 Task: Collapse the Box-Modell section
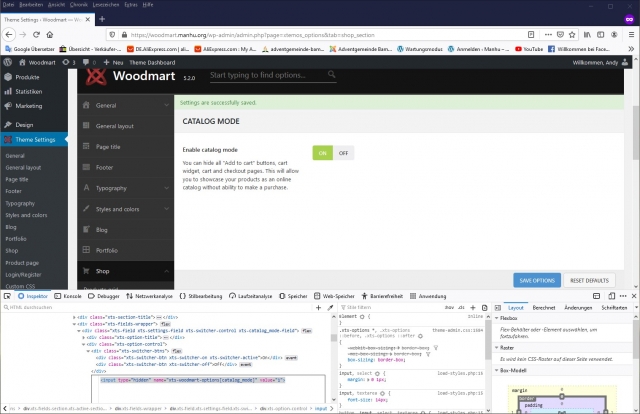pyautogui.click(x=497, y=370)
